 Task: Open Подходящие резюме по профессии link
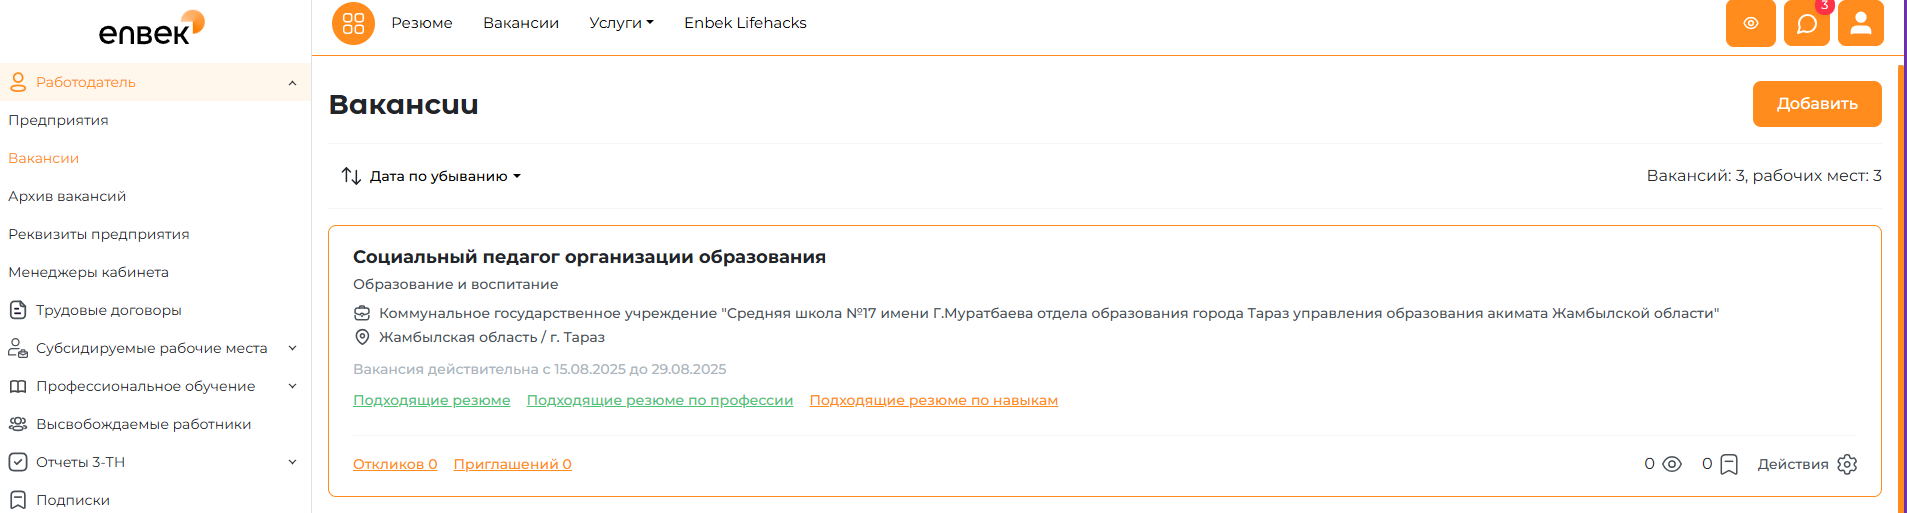(x=660, y=400)
